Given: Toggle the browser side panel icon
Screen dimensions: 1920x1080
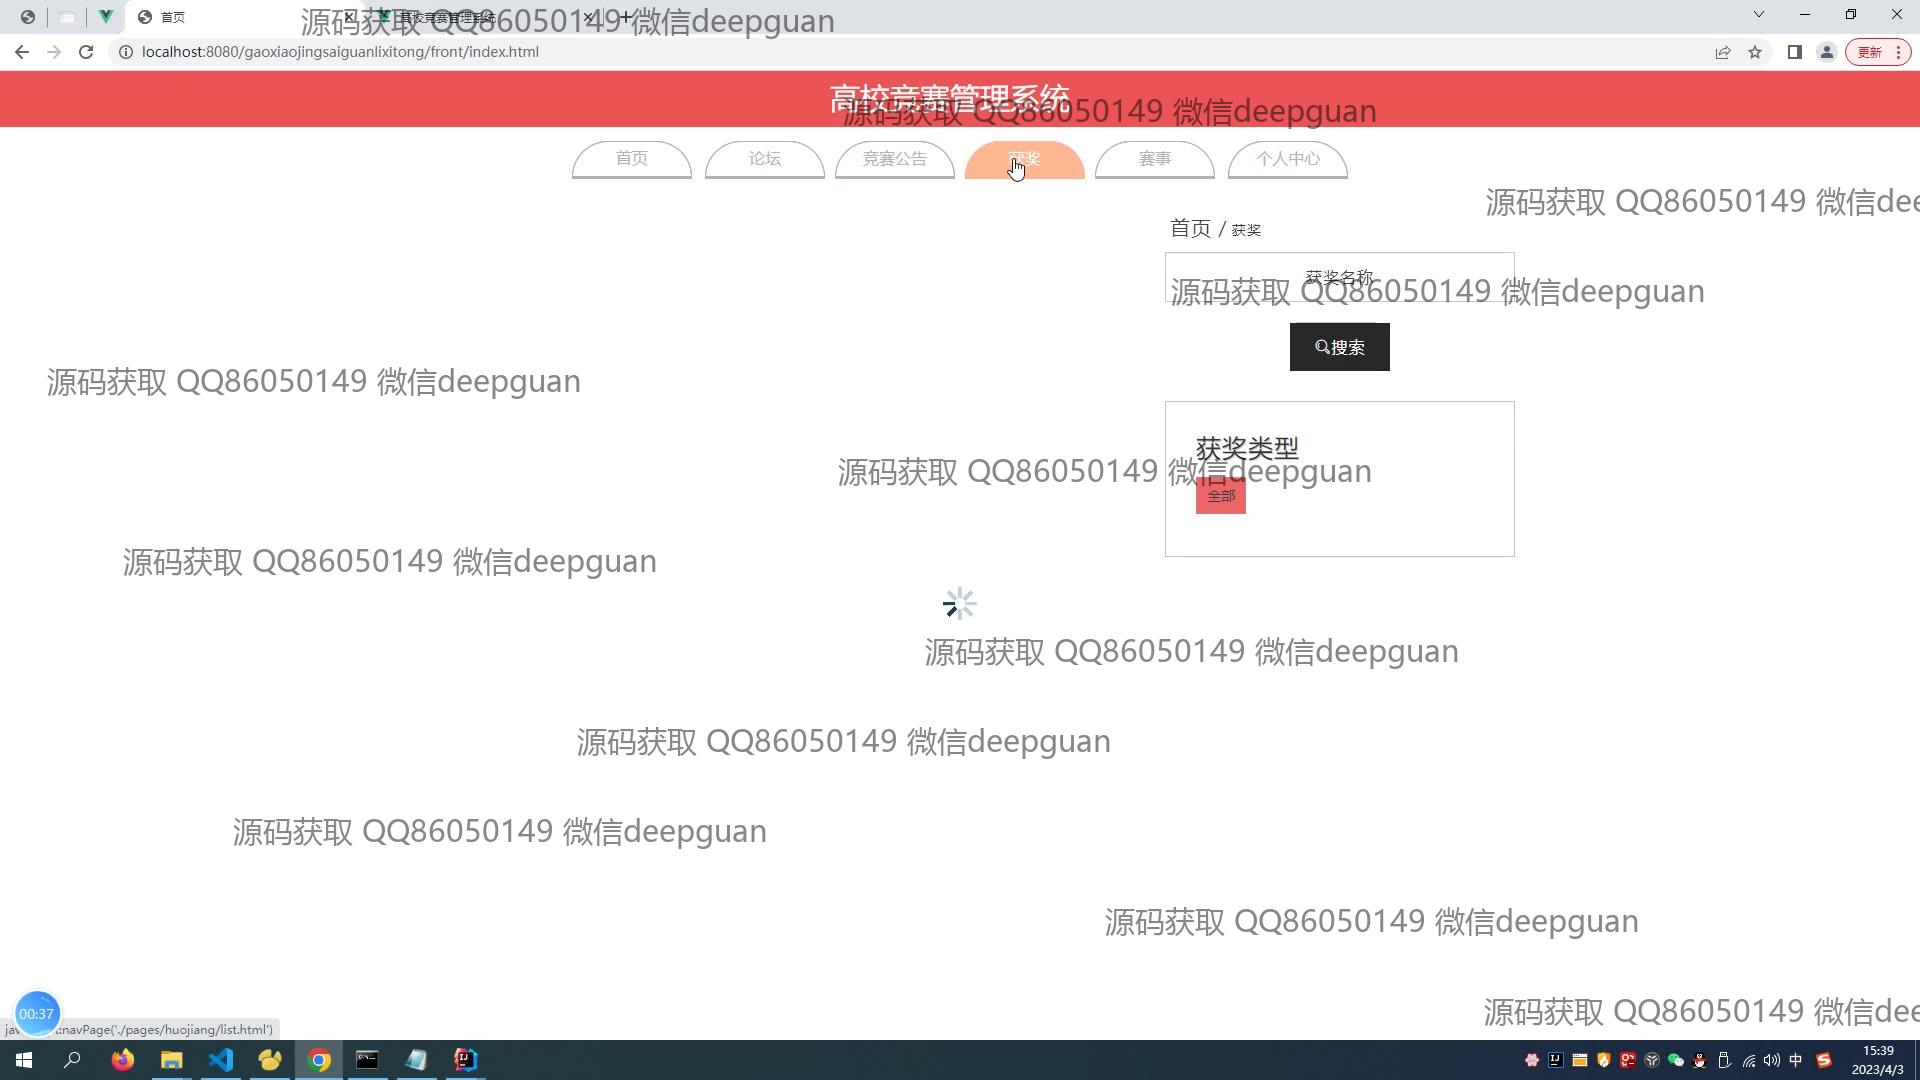Looking at the screenshot, I should click(x=1795, y=52).
